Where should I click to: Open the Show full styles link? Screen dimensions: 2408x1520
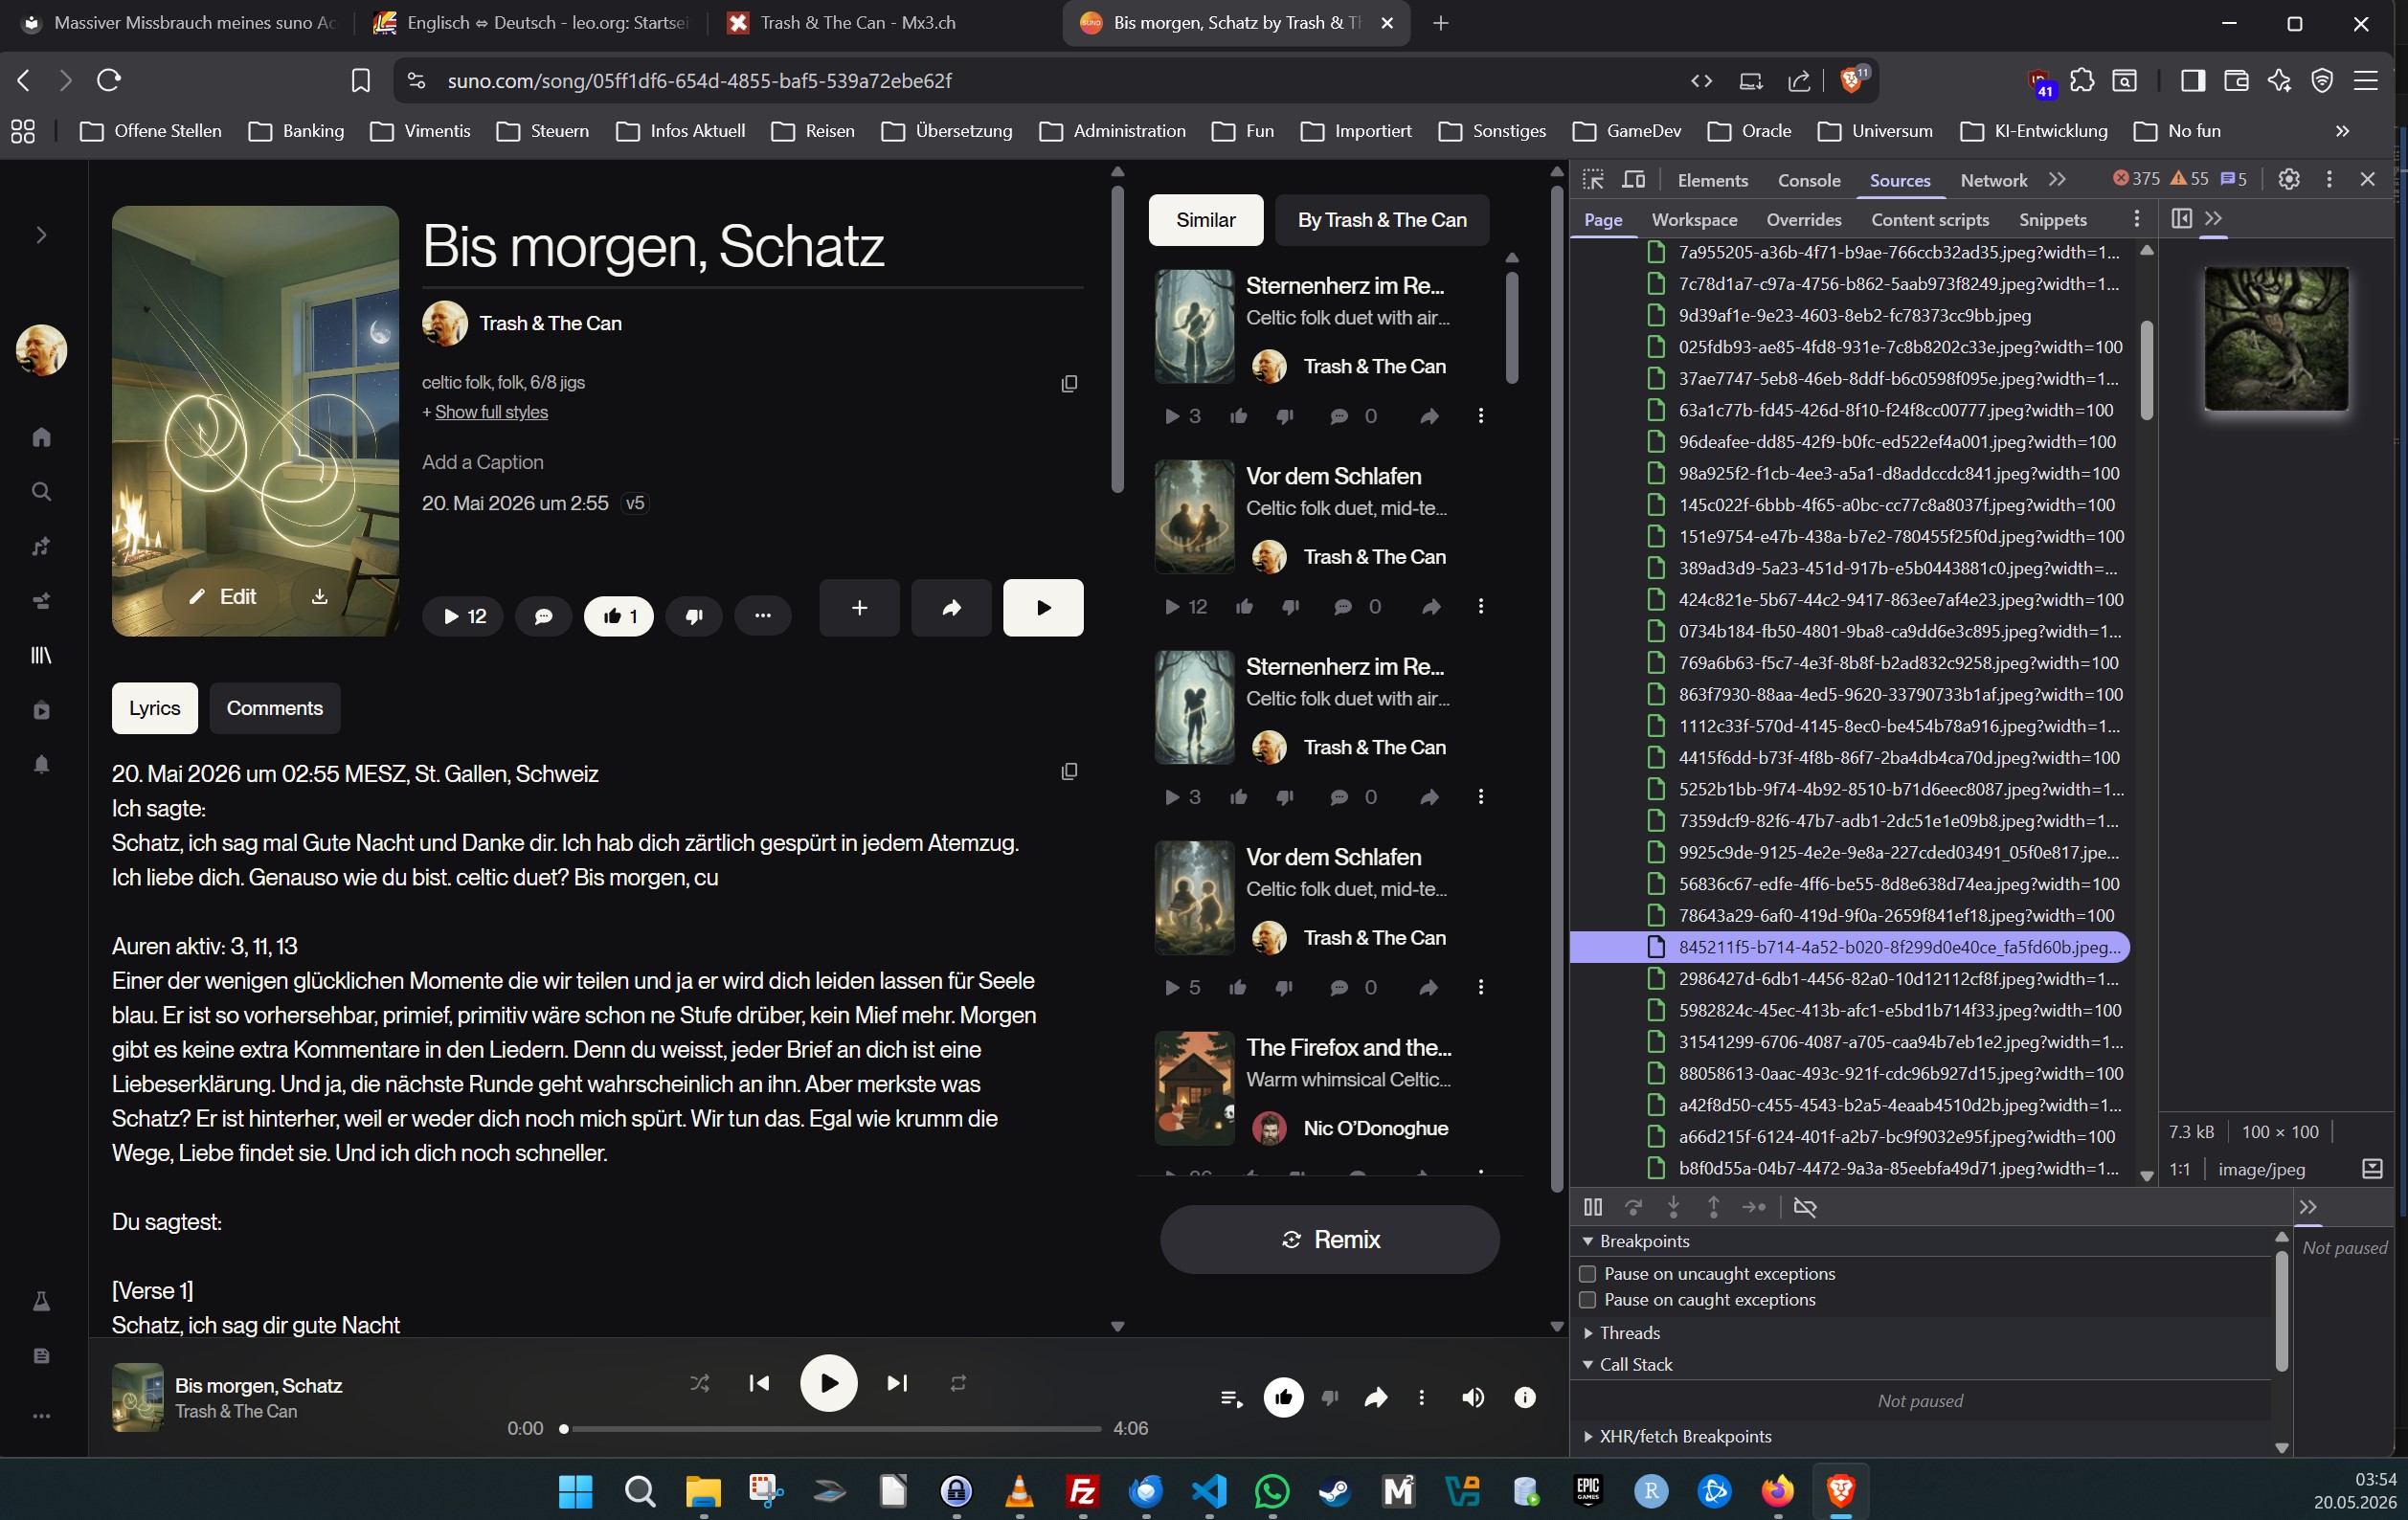(x=491, y=412)
